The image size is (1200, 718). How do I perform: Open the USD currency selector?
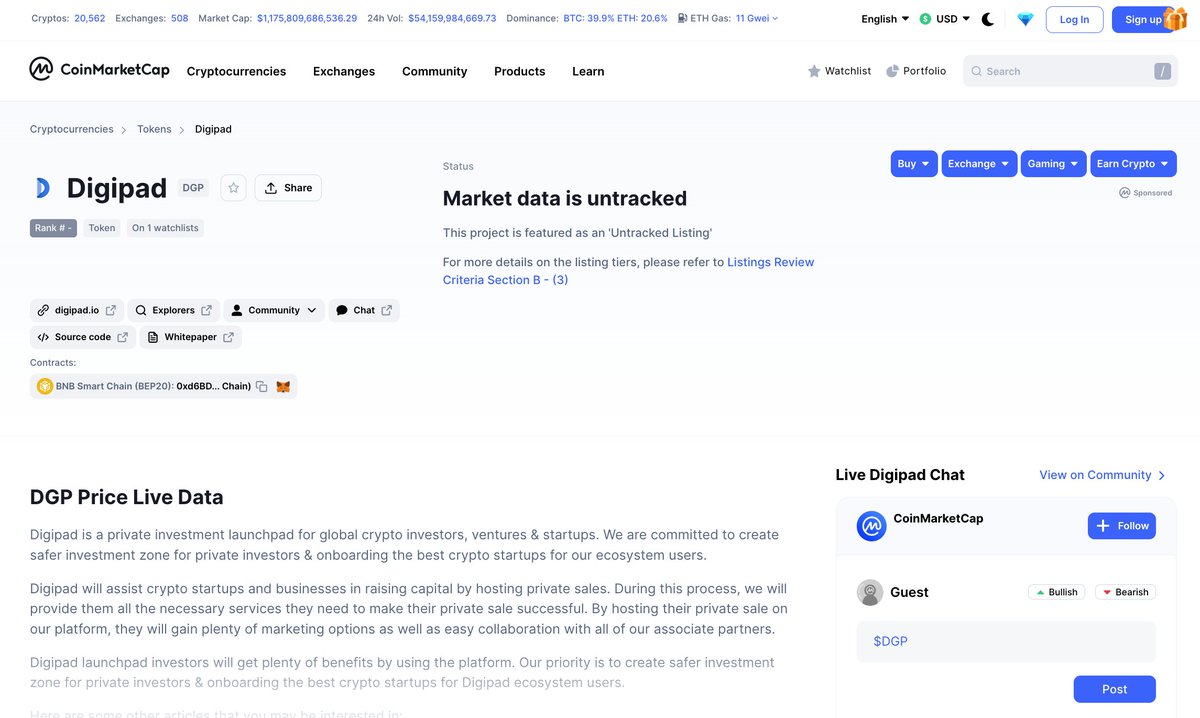pos(944,18)
